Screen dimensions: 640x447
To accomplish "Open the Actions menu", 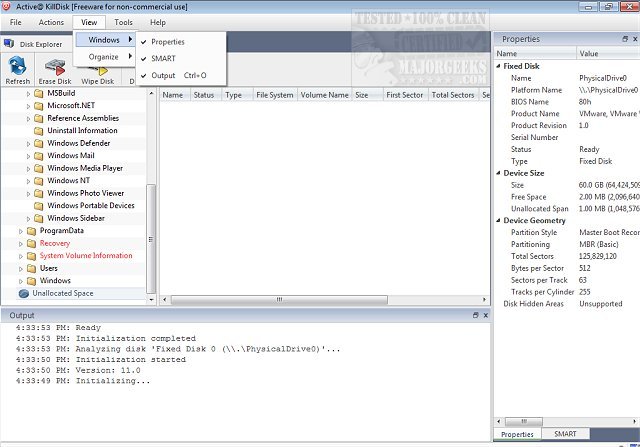I will 51,22.
